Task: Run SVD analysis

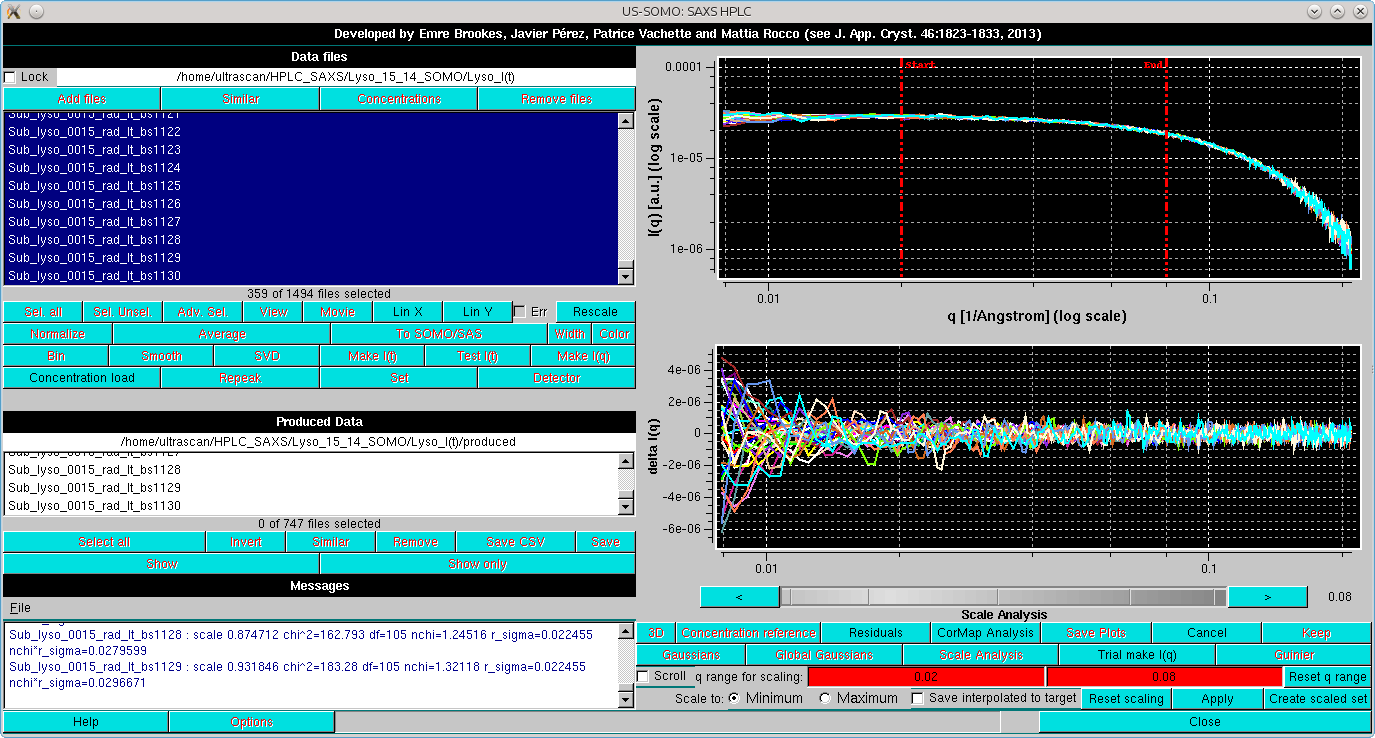Action: pyautogui.click(x=265, y=355)
